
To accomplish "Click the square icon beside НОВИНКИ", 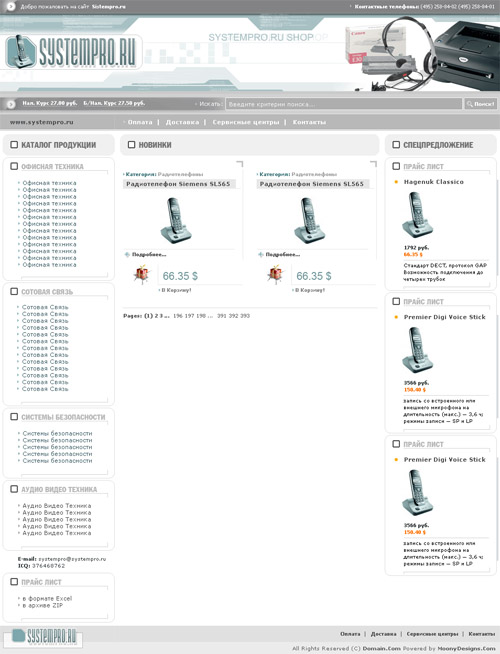I will [131, 145].
